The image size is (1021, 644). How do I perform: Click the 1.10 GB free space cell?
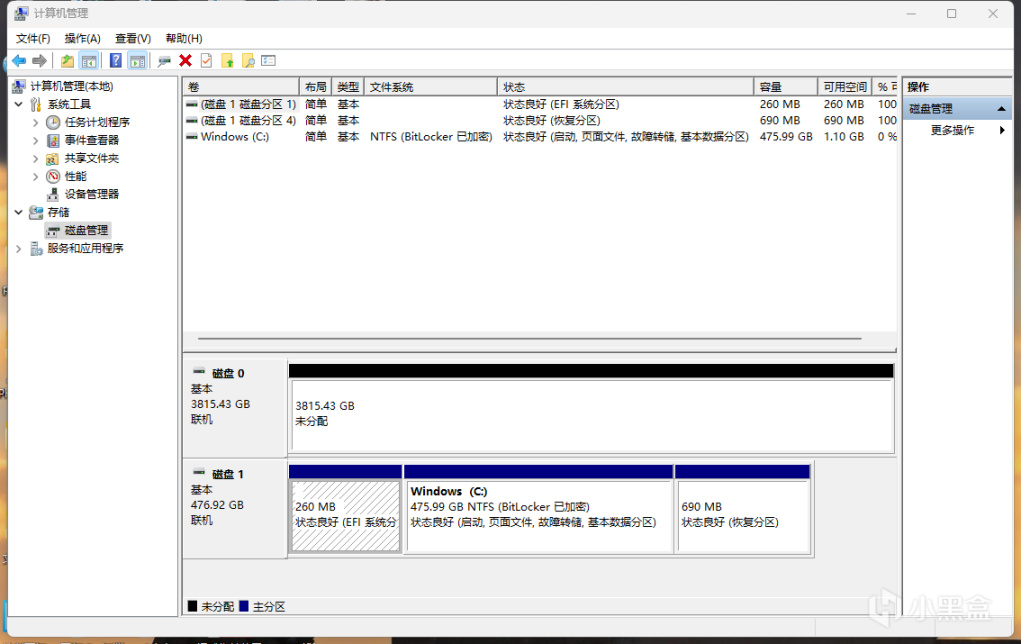[844, 137]
